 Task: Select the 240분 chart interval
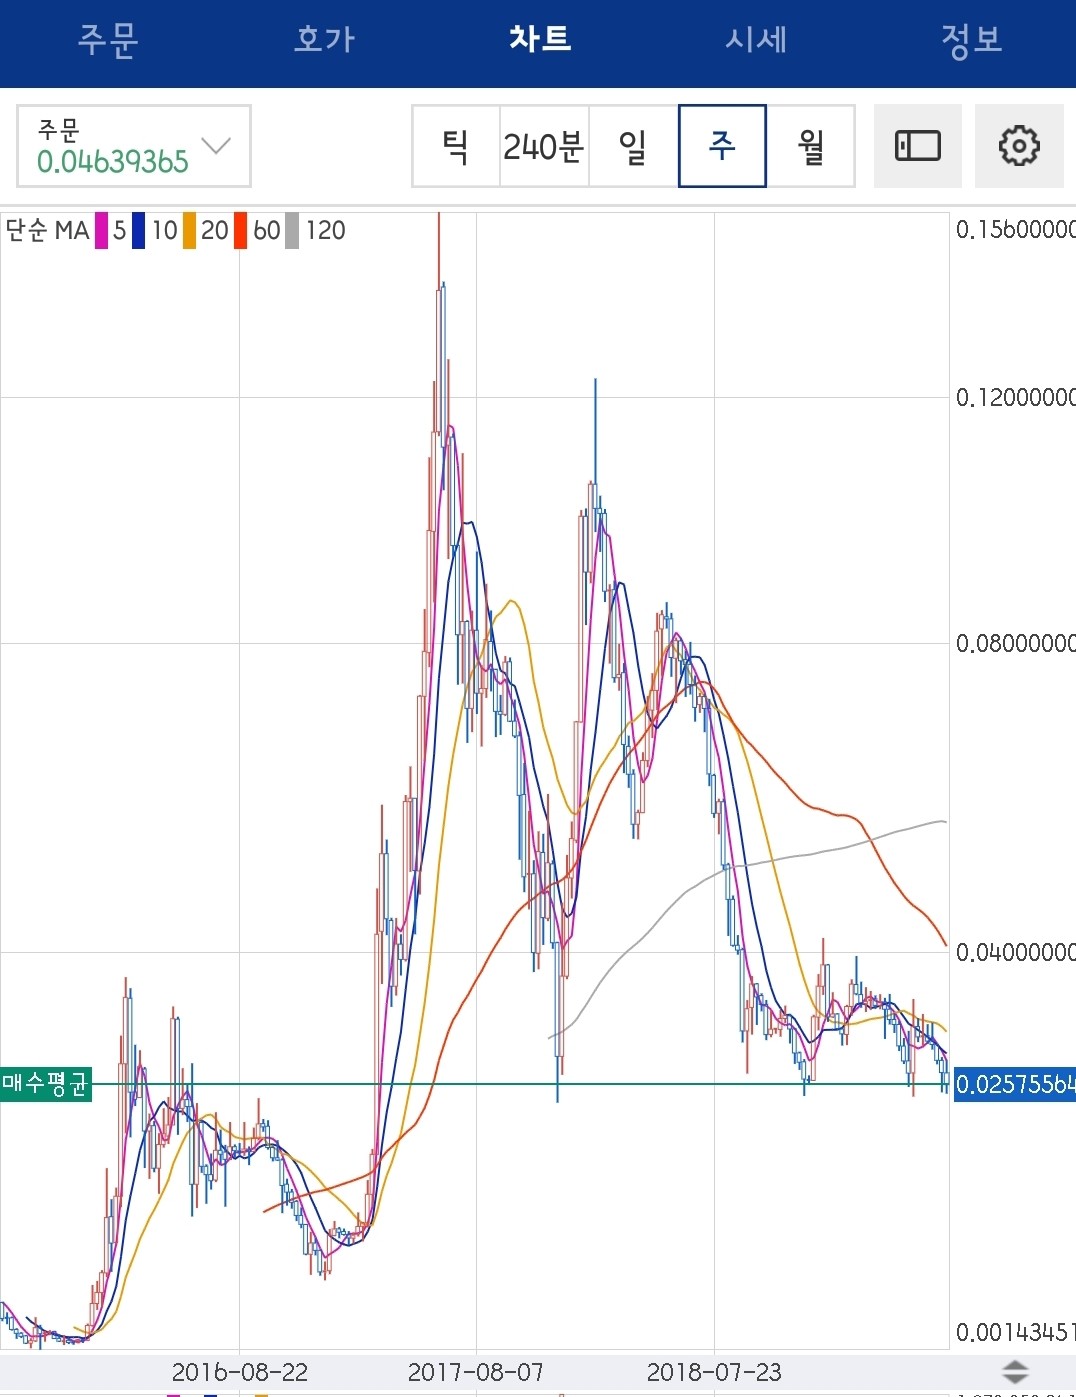pos(544,146)
